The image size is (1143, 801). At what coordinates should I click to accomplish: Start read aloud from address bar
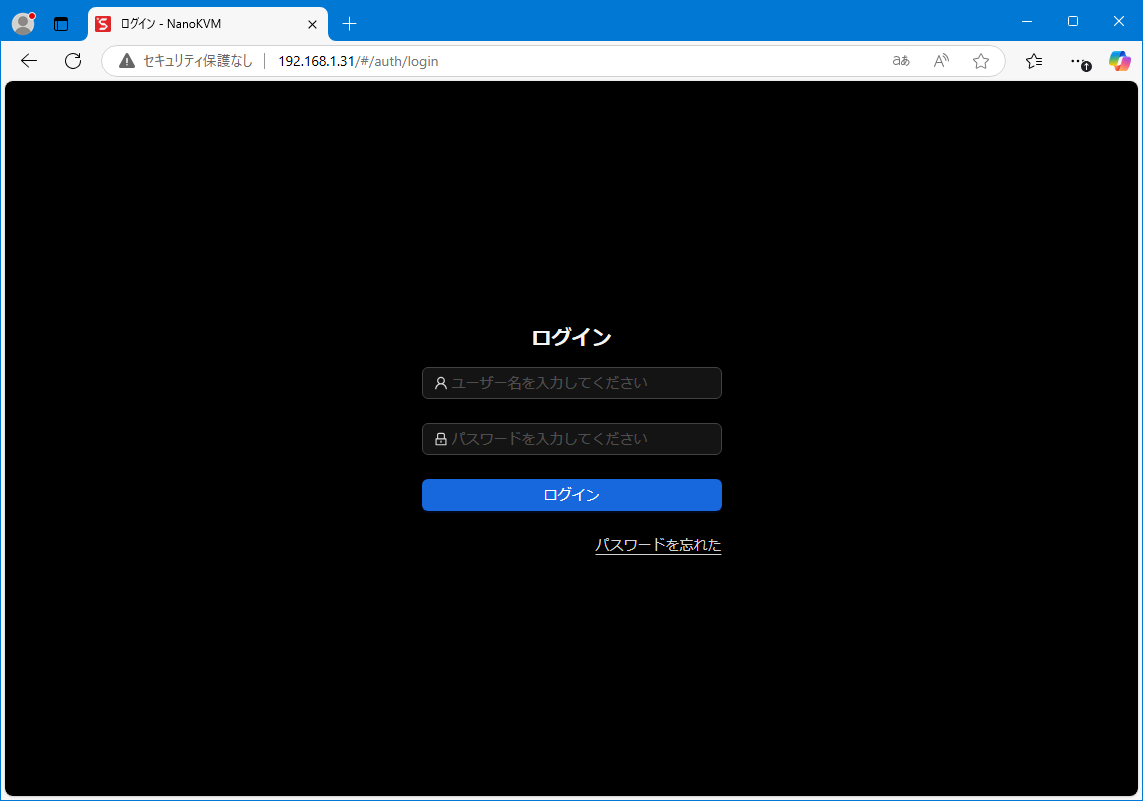coord(941,61)
